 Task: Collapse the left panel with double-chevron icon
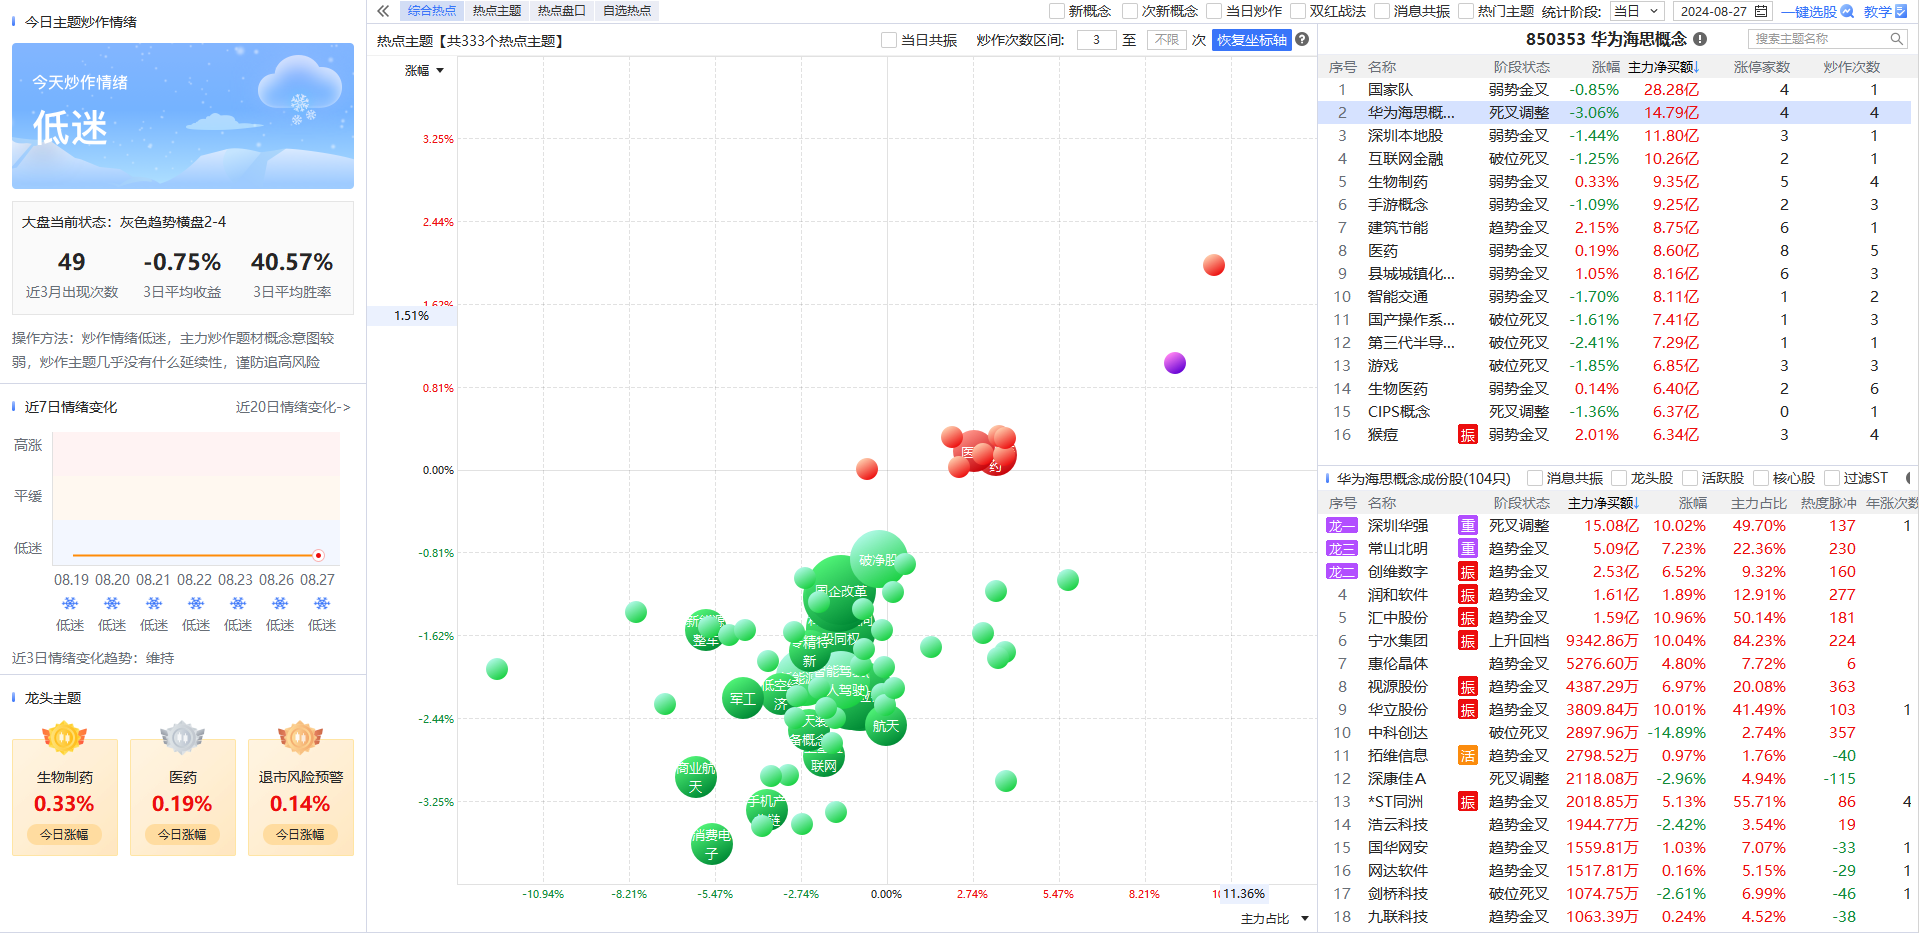click(x=383, y=11)
